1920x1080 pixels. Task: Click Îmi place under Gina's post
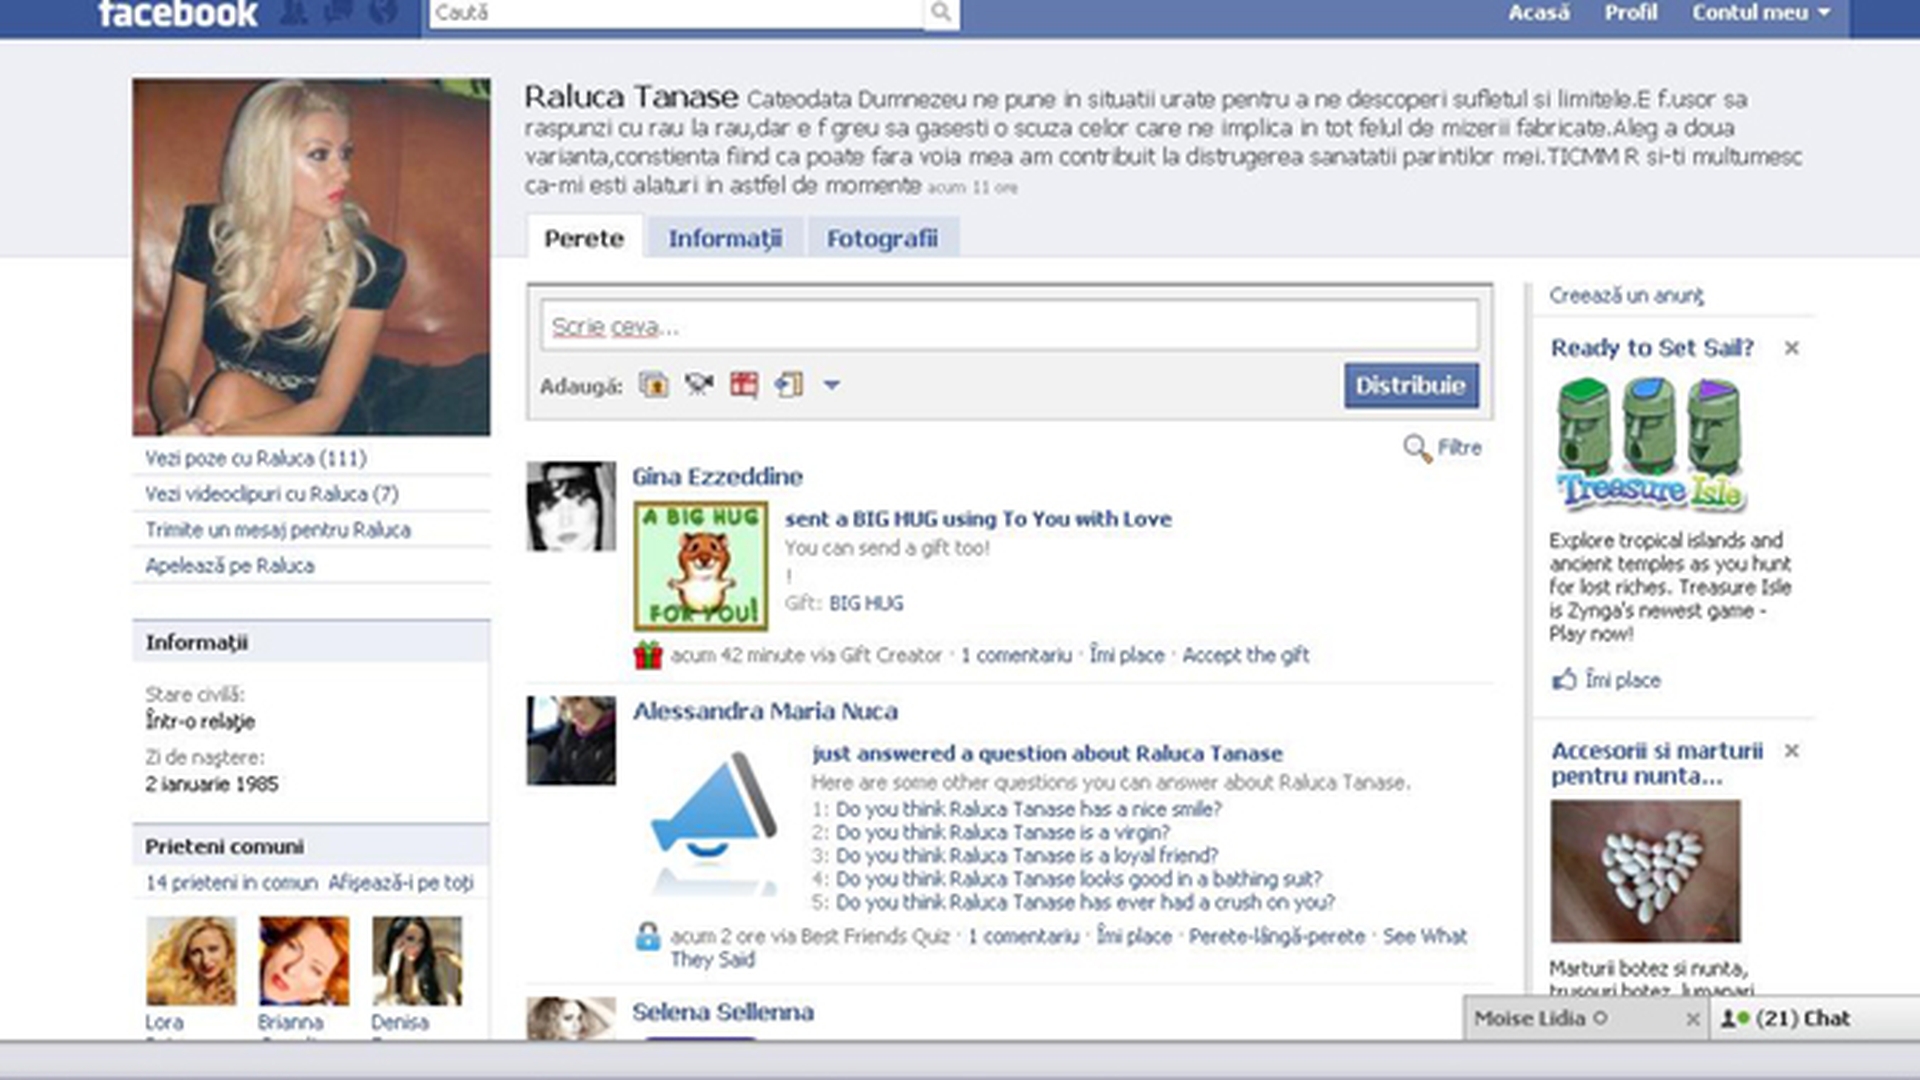[1127, 655]
